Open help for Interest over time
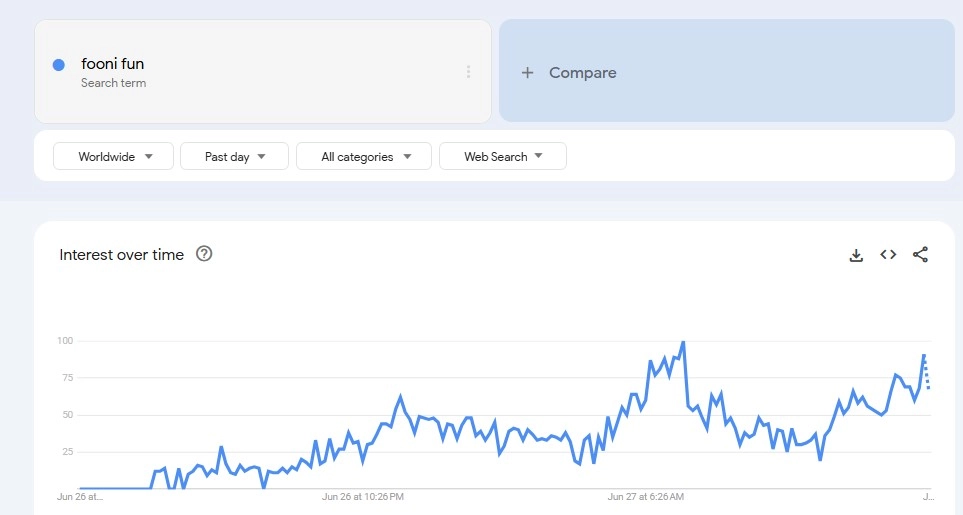The height and width of the screenshot is (515, 963). [x=204, y=255]
